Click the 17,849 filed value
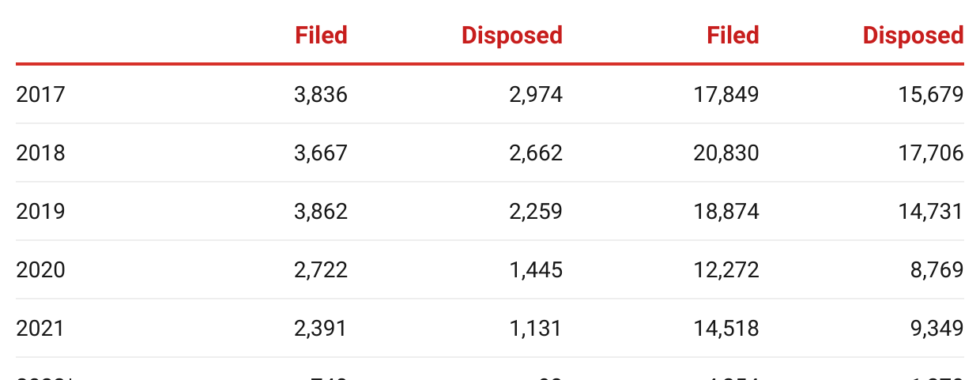This screenshot has width=980, height=380. (726, 94)
